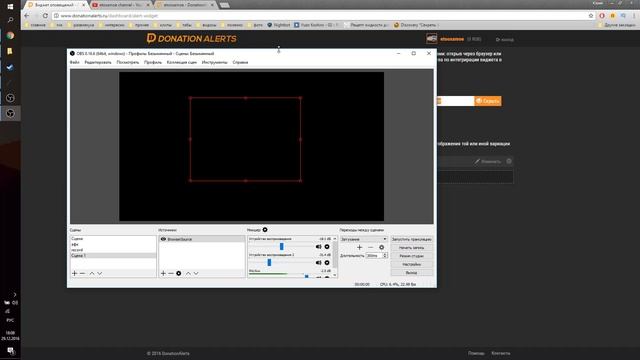Open source properties gear in Sources panel
This screenshot has height=360, width=640.
coord(179,273)
